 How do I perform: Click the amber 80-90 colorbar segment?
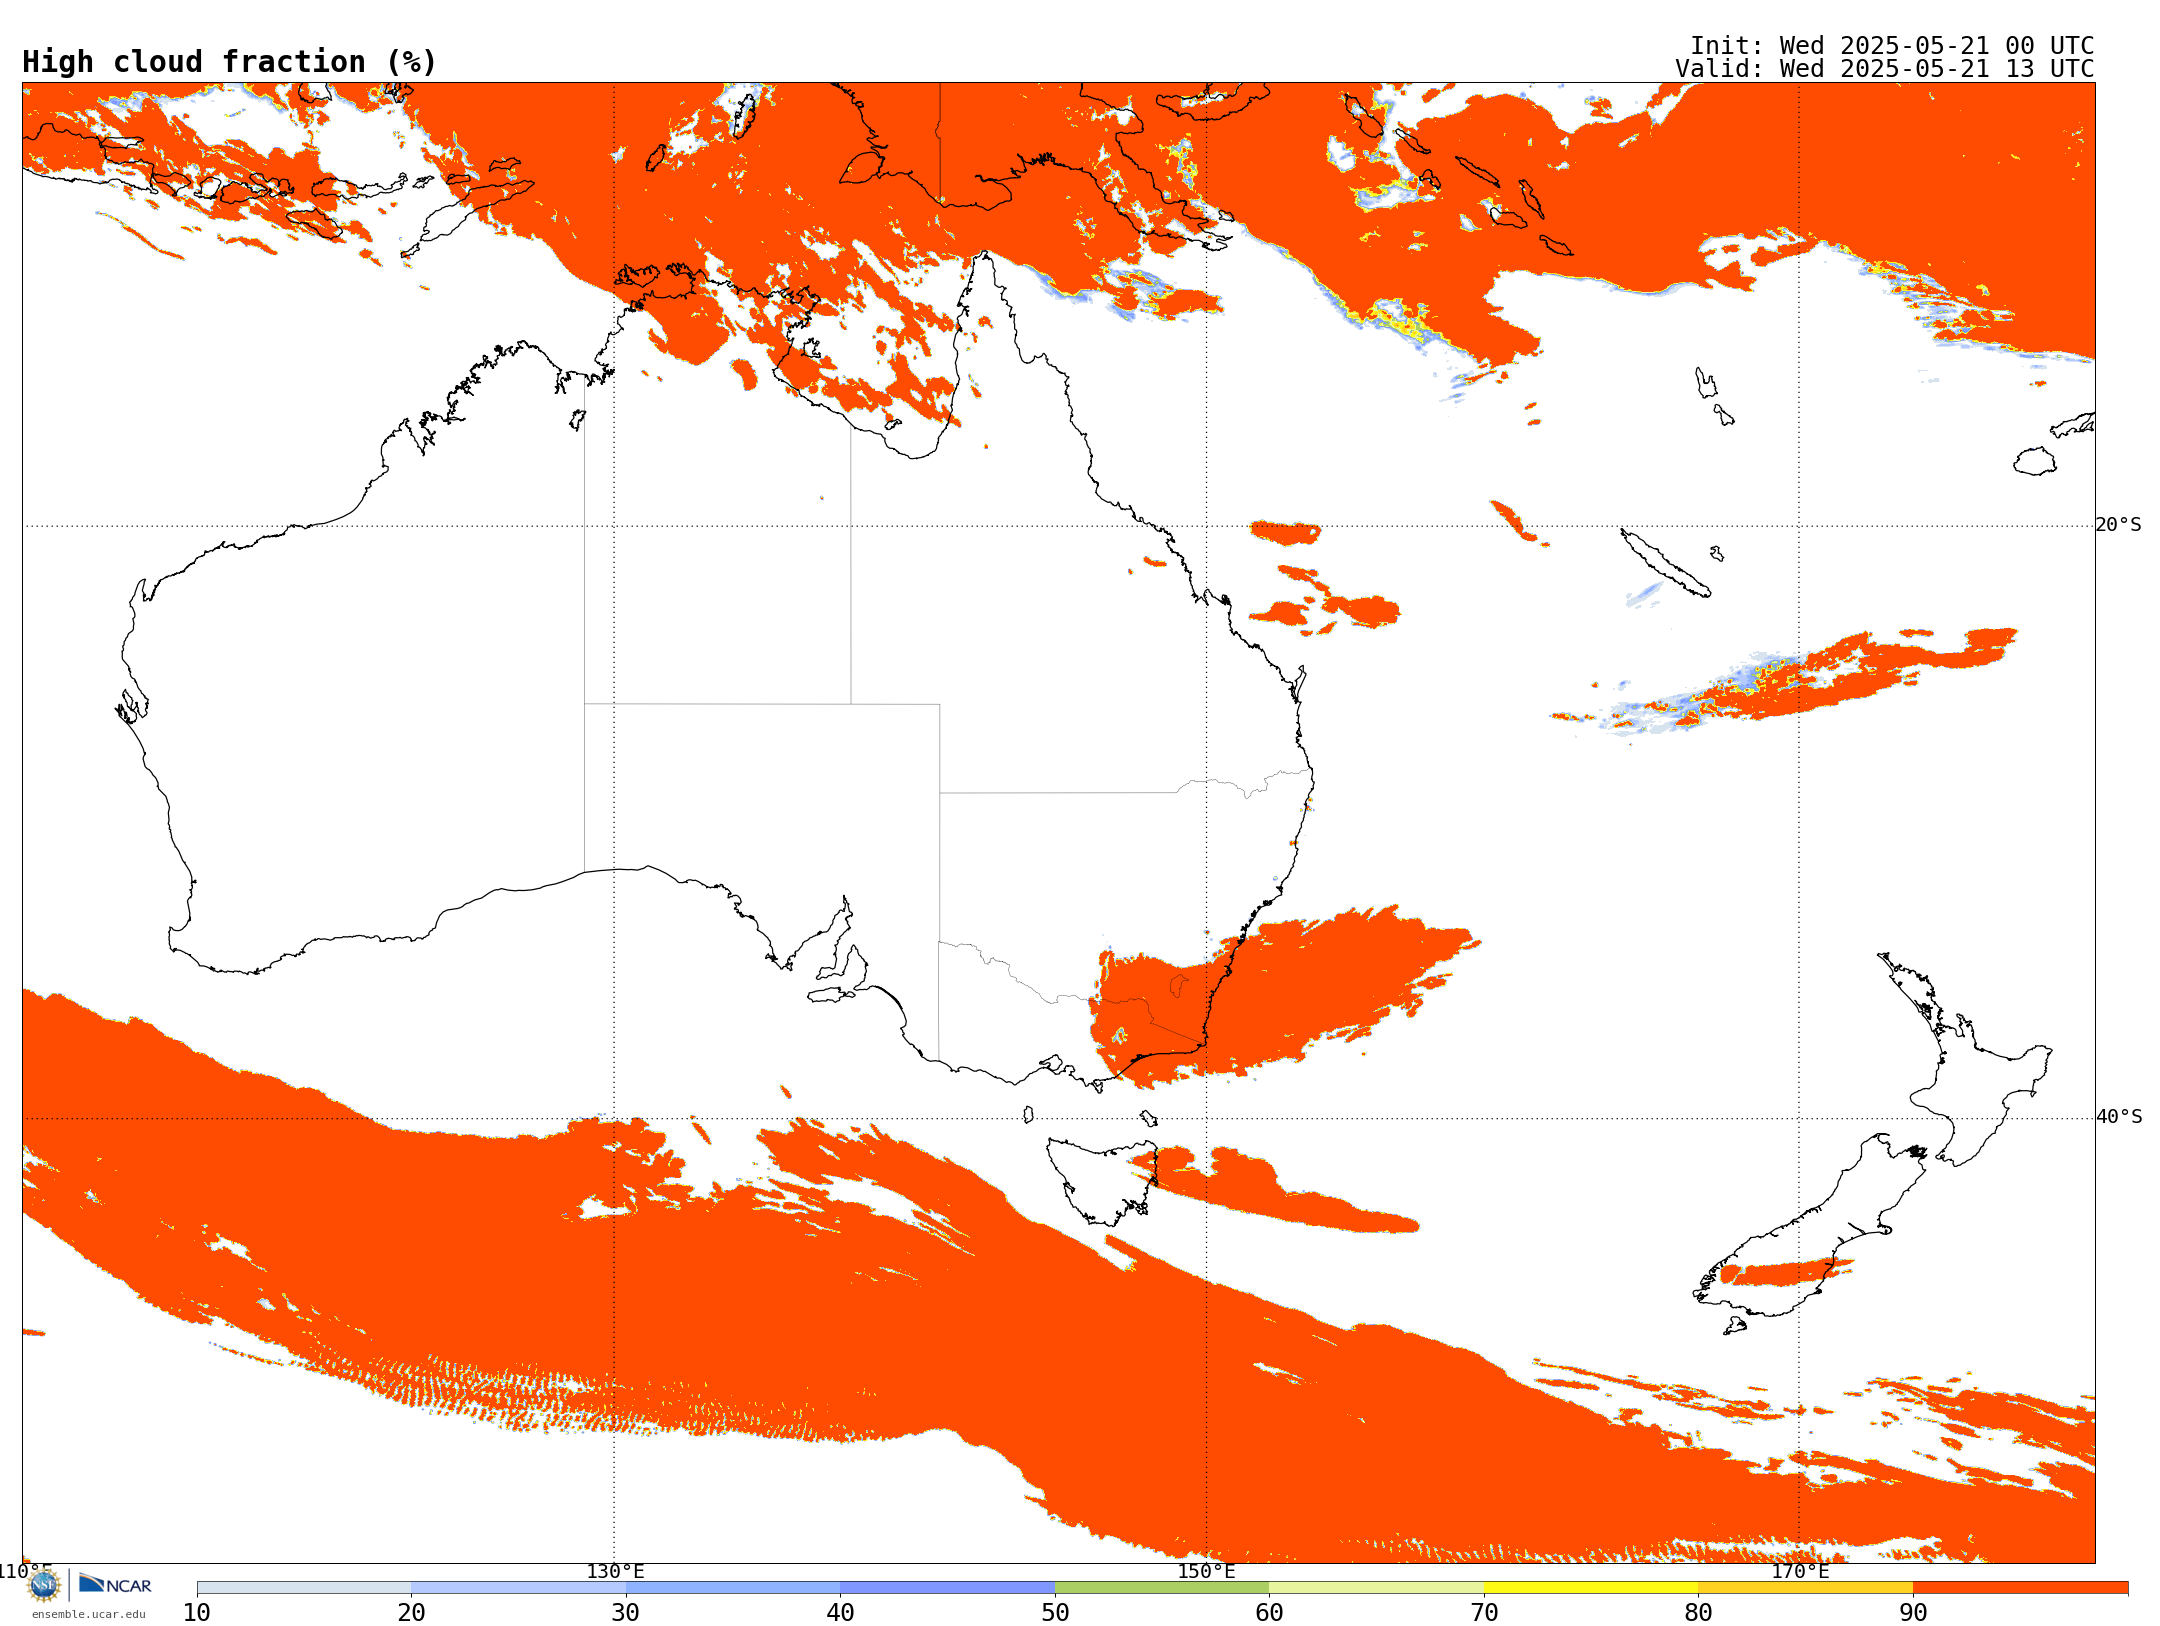point(1805,1588)
